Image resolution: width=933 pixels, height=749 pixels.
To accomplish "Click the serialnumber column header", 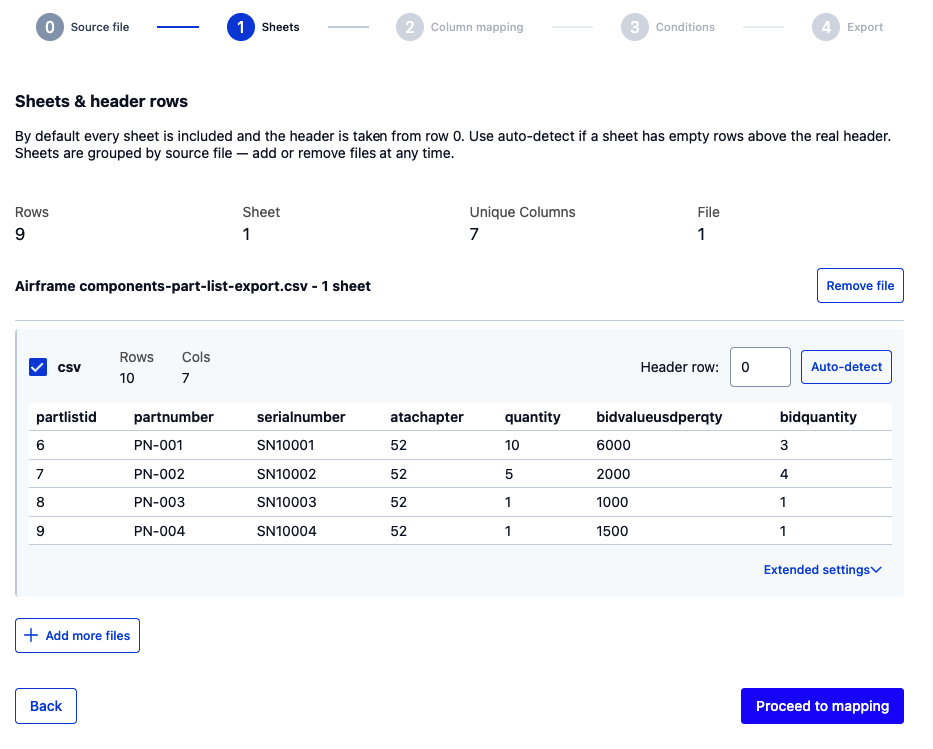I will click(301, 417).
